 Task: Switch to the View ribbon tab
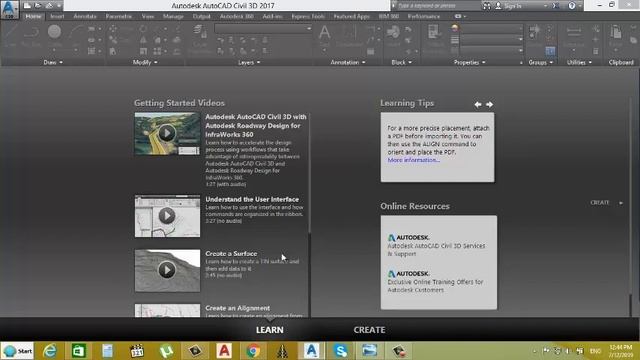(x=148, y=16)
